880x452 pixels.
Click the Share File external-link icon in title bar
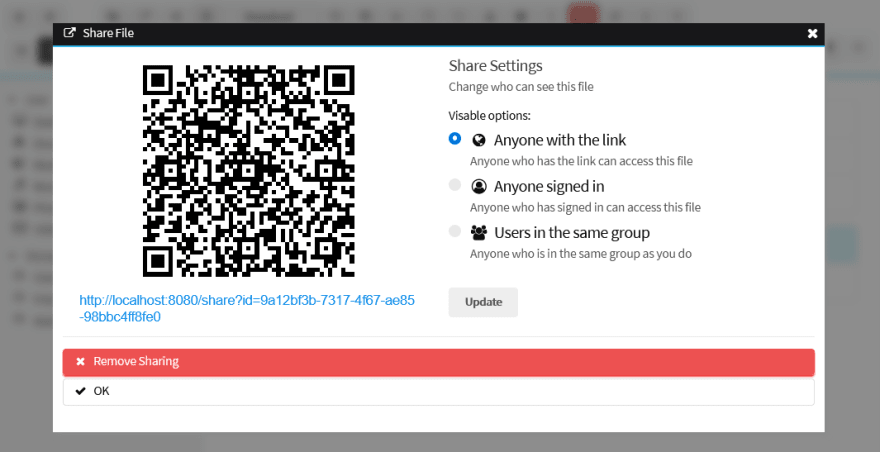[70, 33]
